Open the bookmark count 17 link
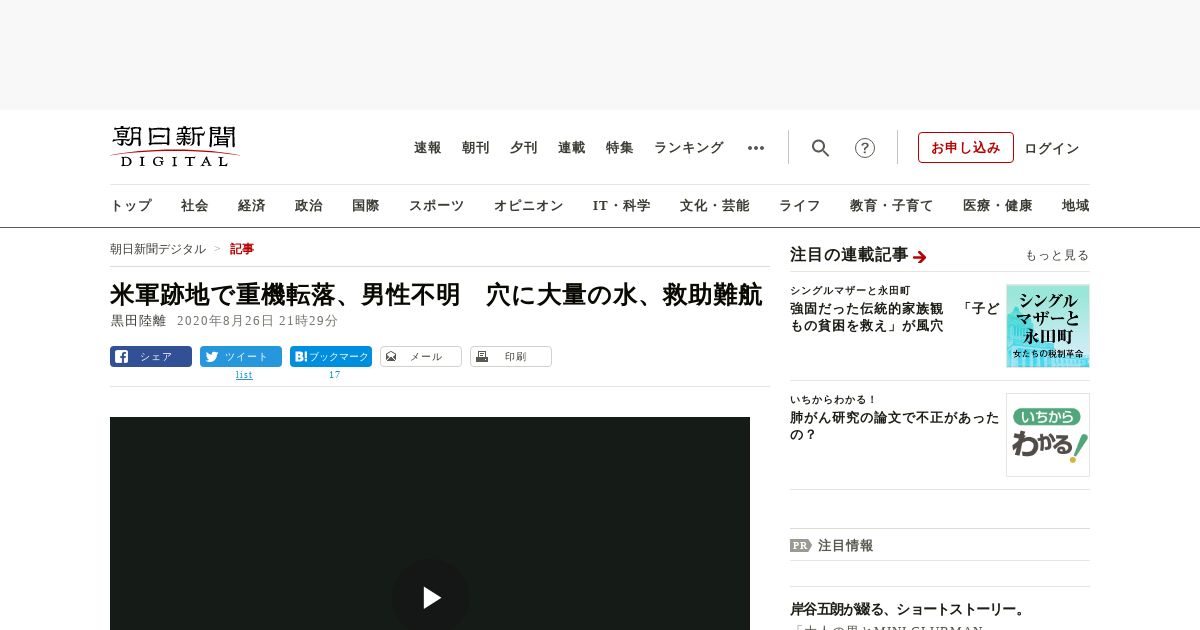This screenshot has width=1200, height=630. (335, 375)
